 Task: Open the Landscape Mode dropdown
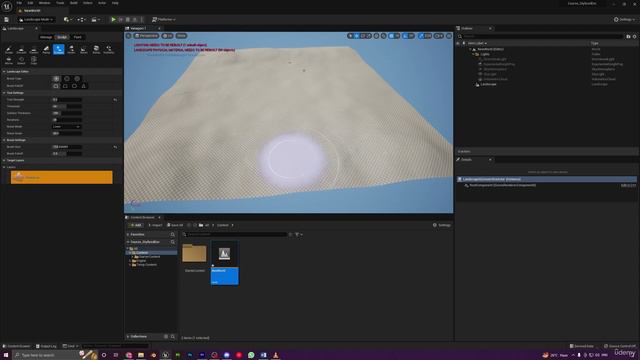(36, 19)
